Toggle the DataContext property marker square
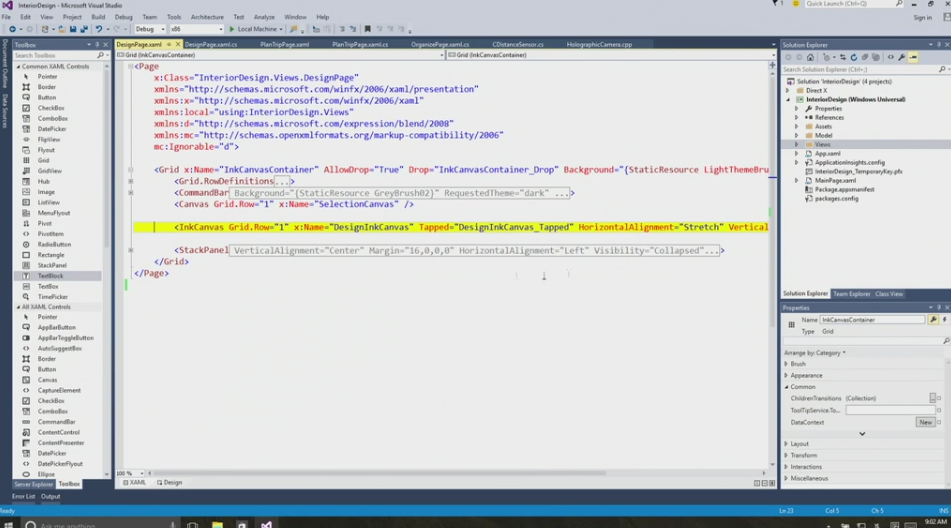The height and width of the screenshot is (528, 951). [x=940, y=423]
